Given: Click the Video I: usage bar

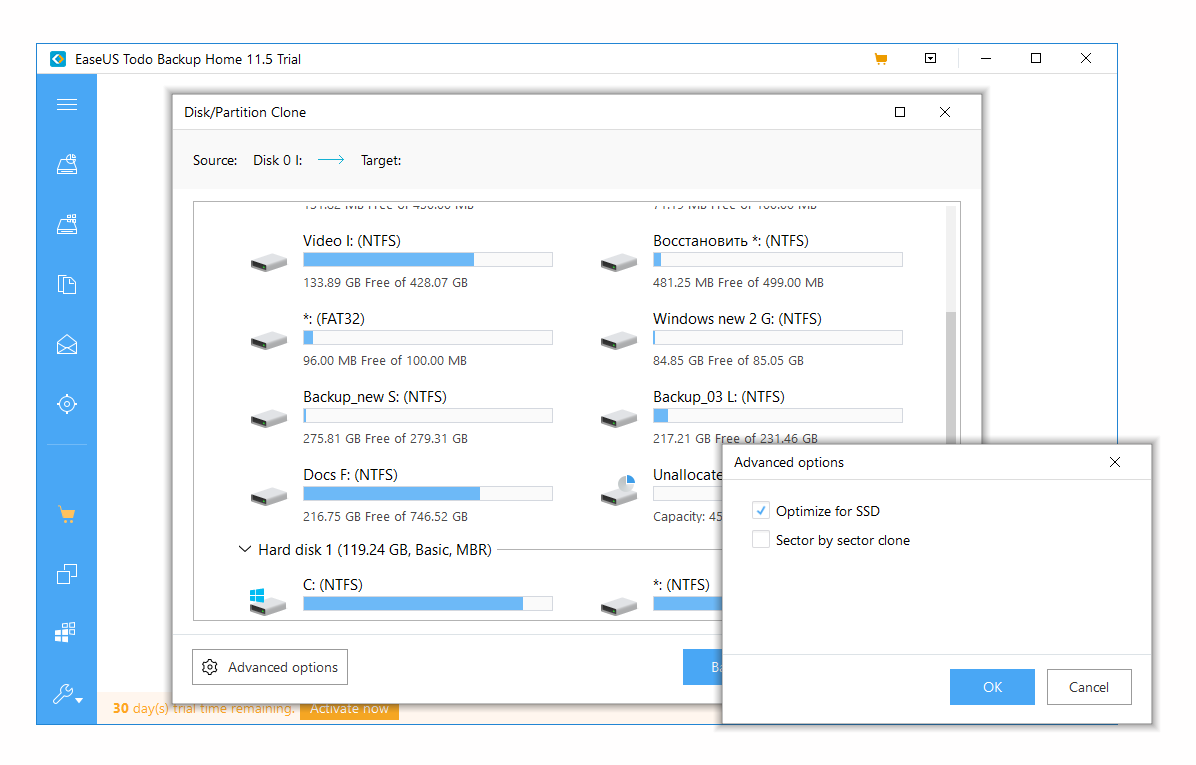Looking at the screenshot, I should [428, 259].
